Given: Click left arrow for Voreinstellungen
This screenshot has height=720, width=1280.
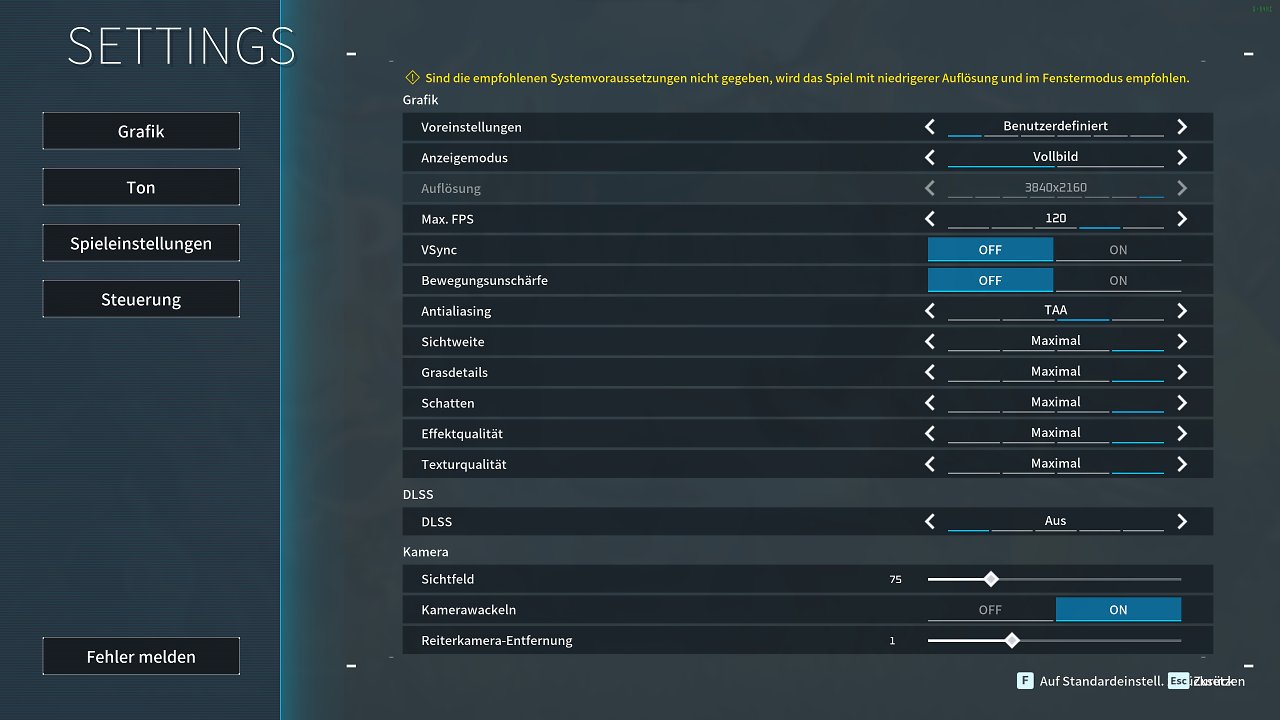Looking at the screenshot, I should [x=930, y=127].
